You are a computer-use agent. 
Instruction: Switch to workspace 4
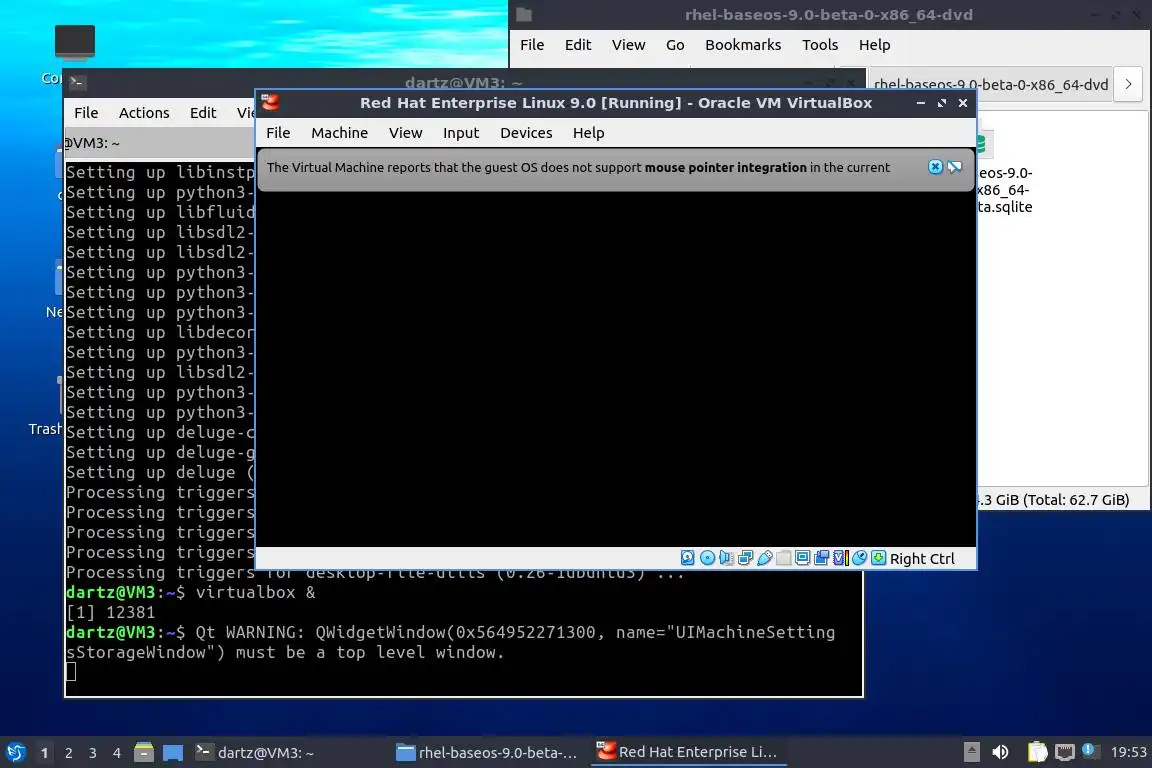[117, 753]
